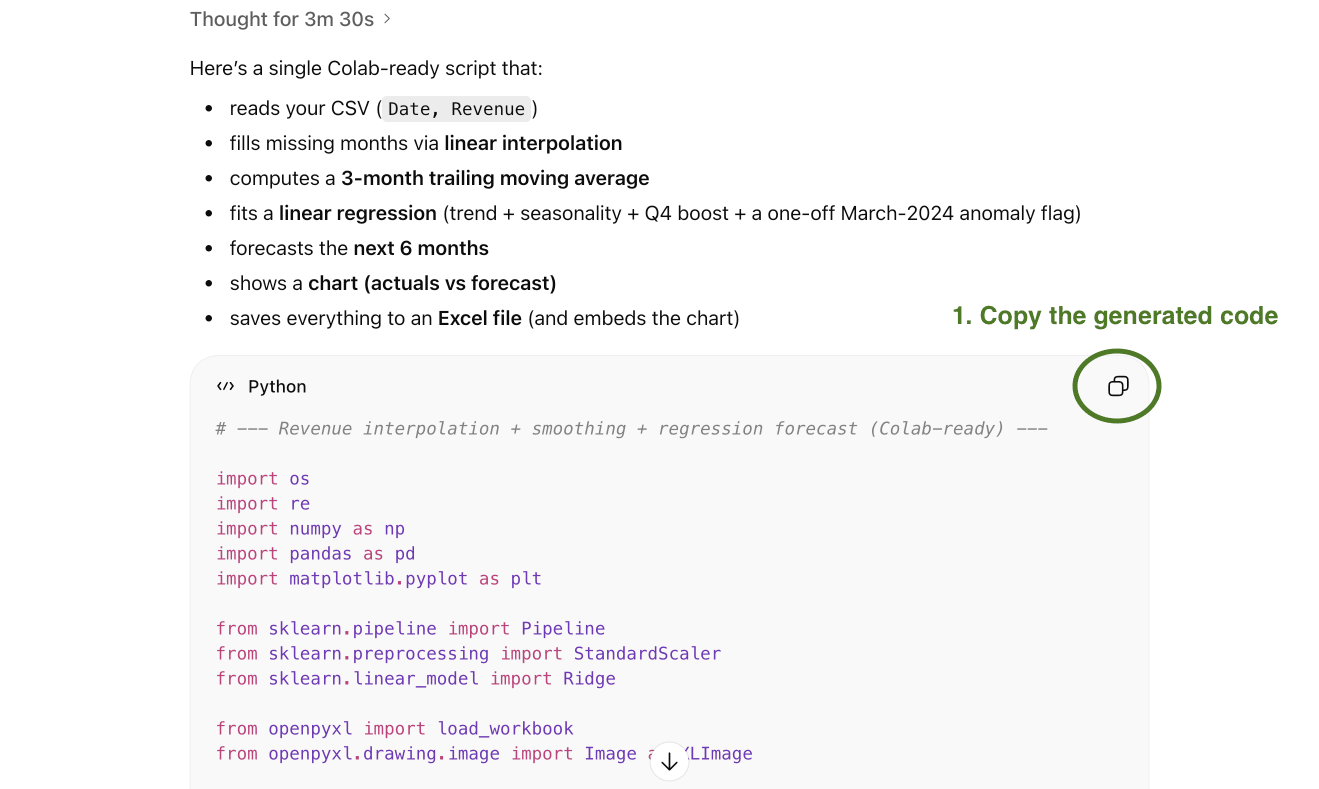Click the "3-month trailing moving average" text
The height and width of the screenshot is (789, 1319).
(495, 179)
